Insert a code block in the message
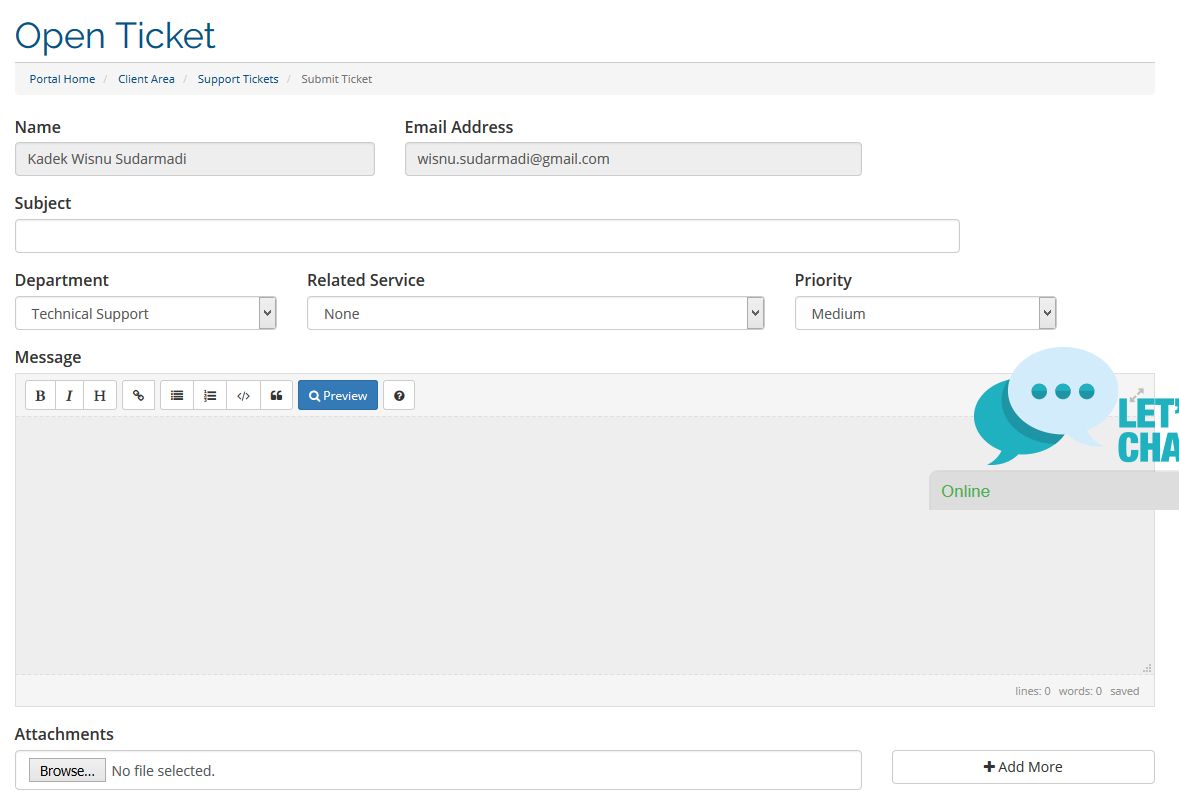 tap(243, 395)
